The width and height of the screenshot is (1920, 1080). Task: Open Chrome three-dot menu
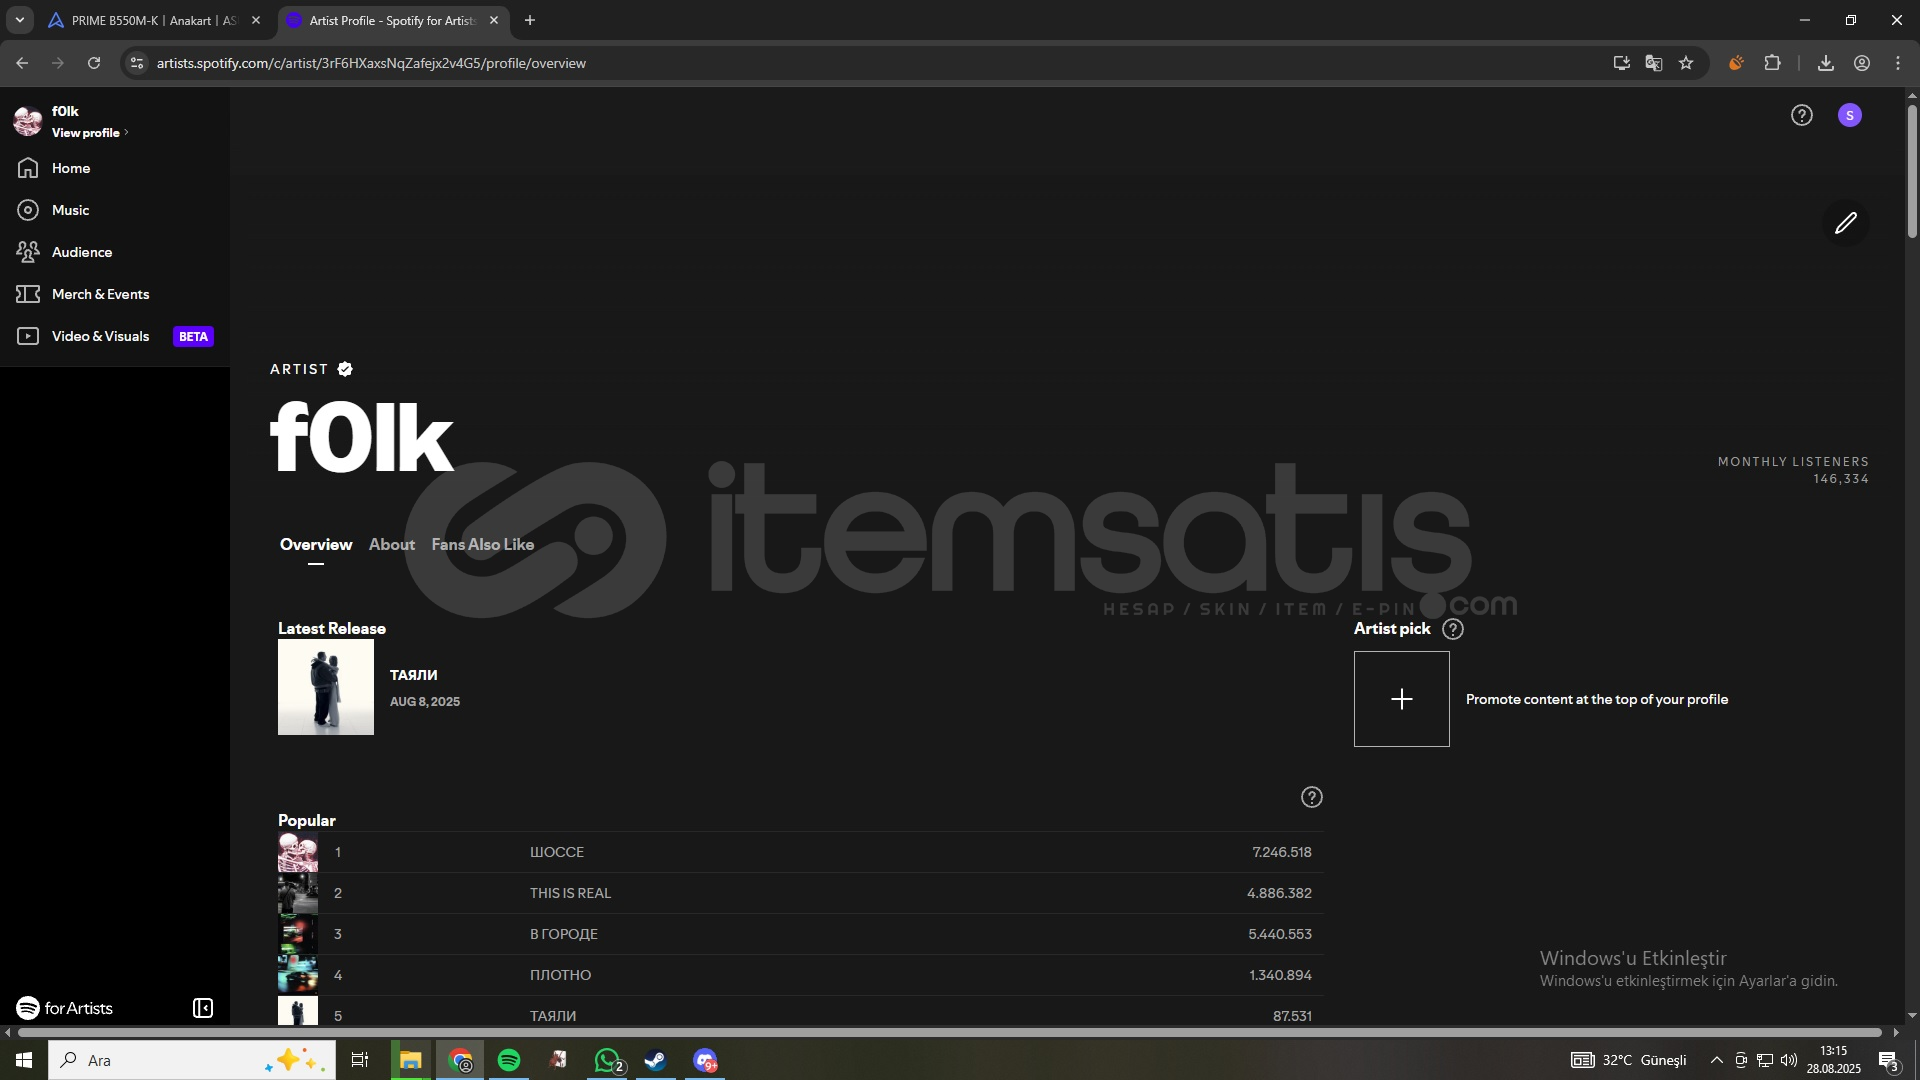click(x=1898, y=63)
